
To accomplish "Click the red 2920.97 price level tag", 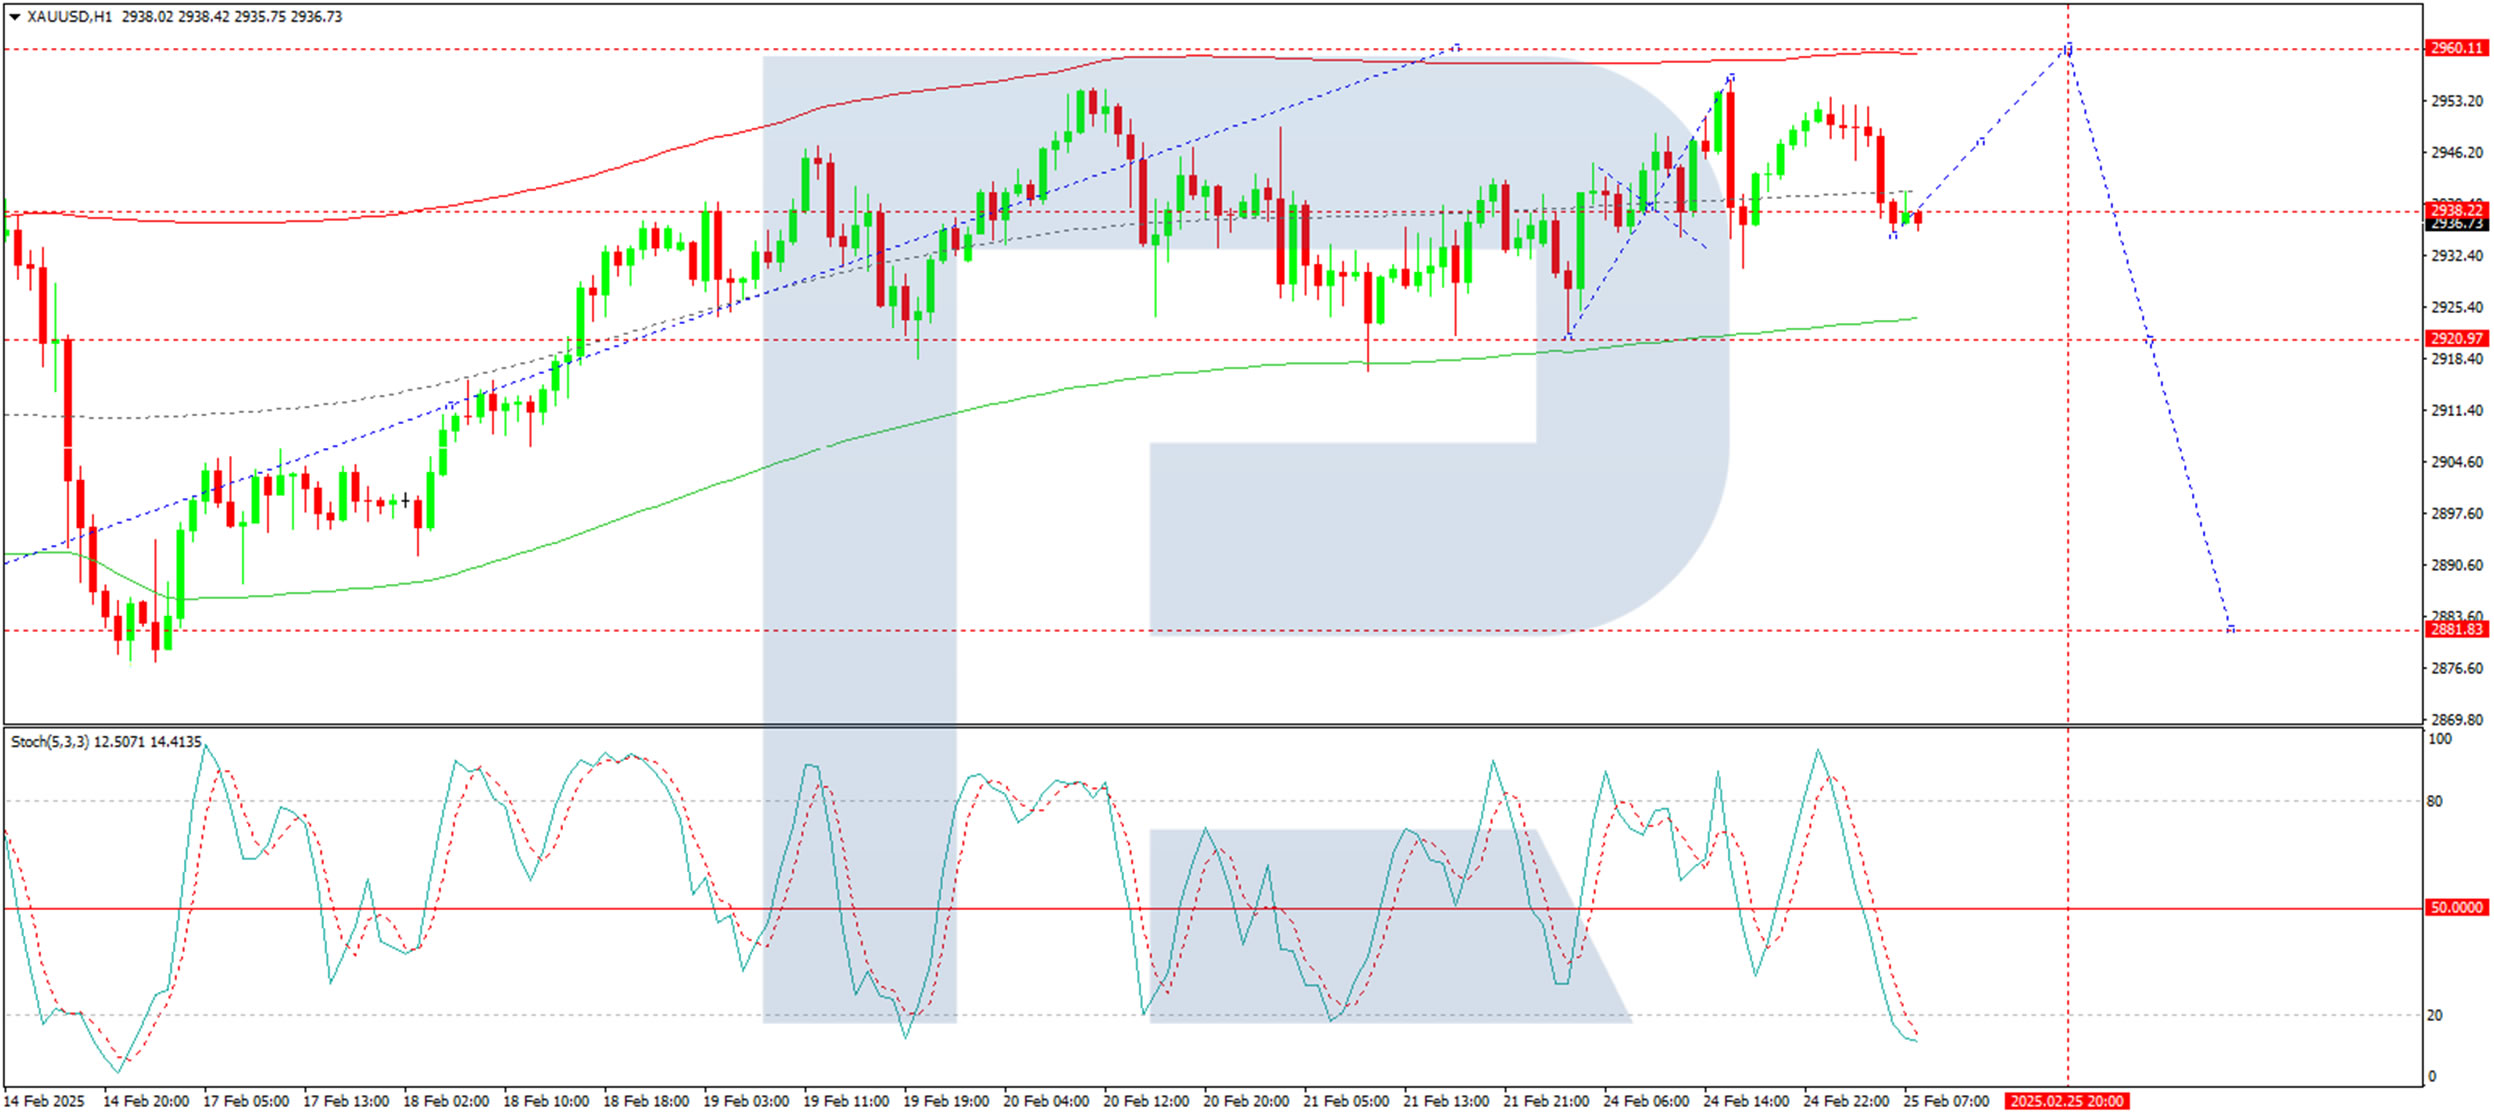I will 2456,339.
